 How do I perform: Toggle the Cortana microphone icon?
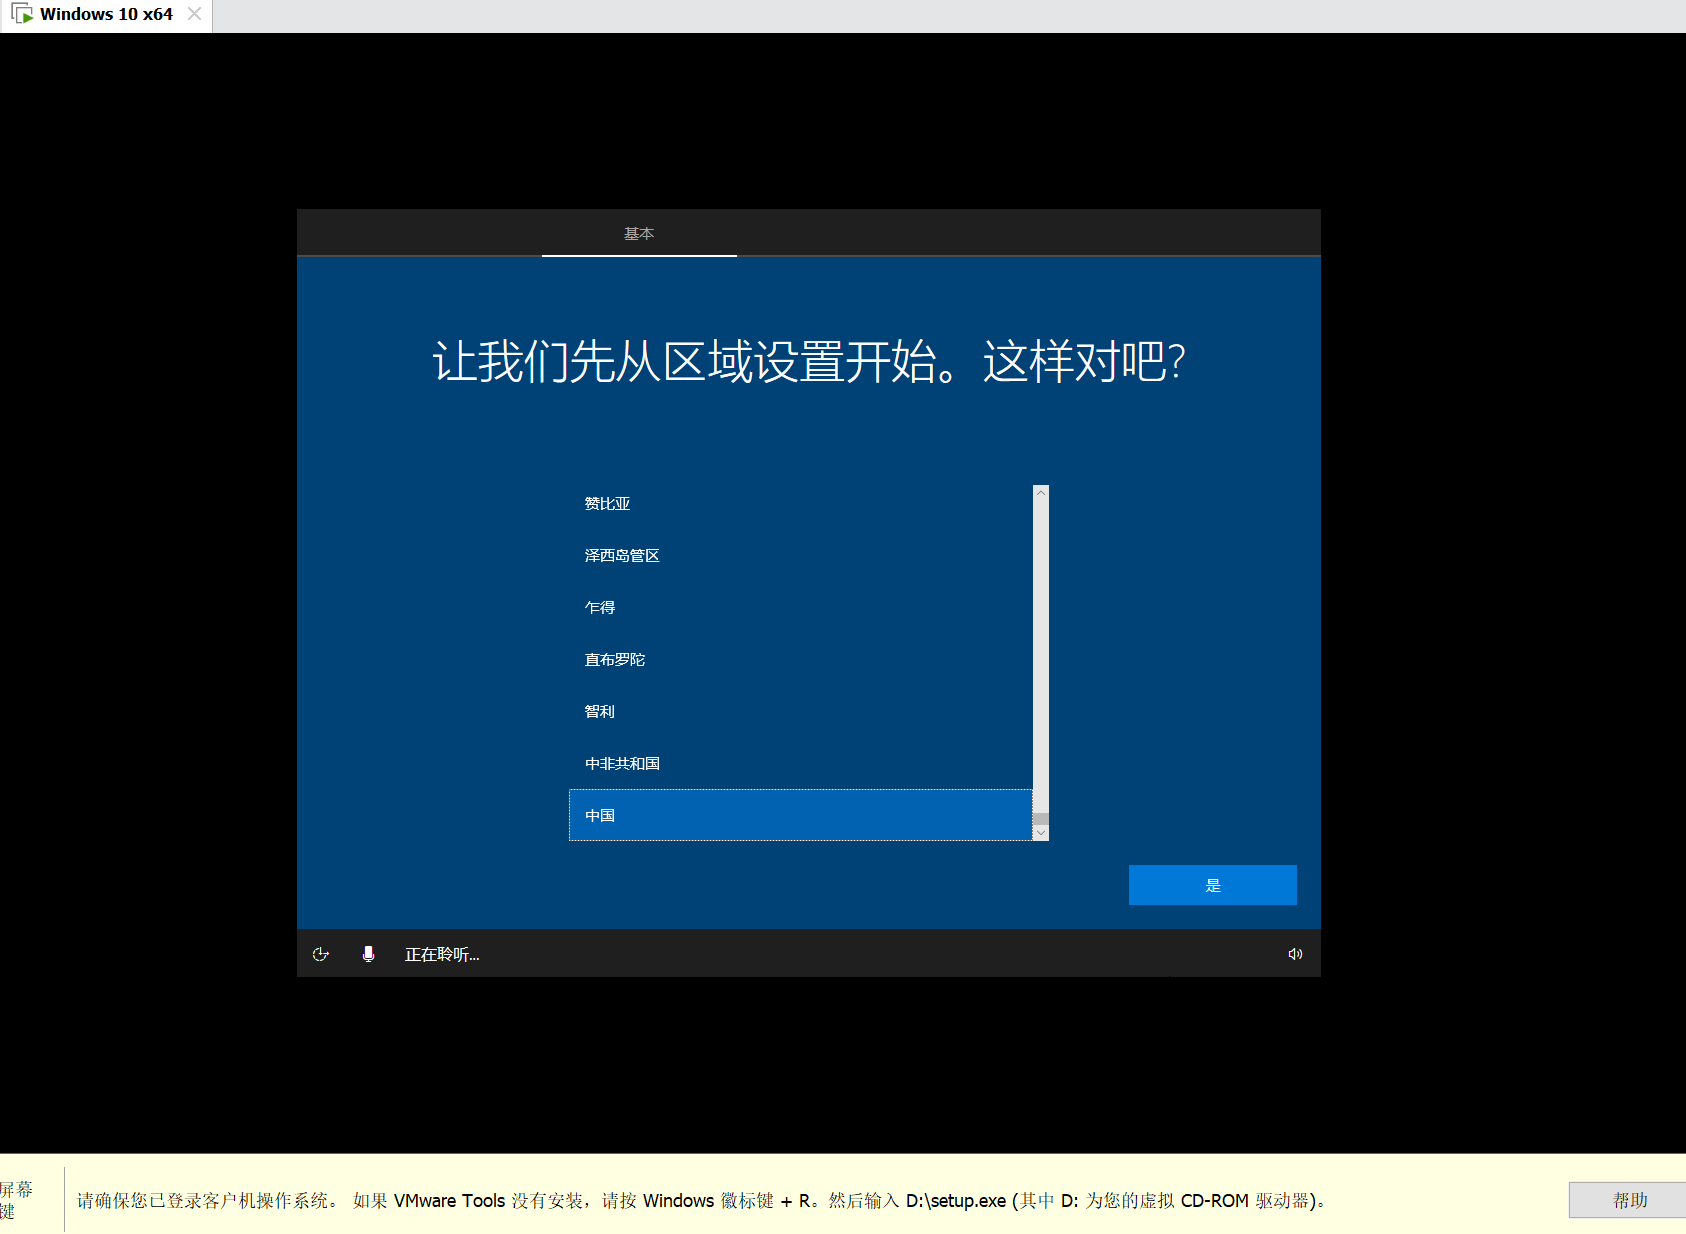pos(368,954)
